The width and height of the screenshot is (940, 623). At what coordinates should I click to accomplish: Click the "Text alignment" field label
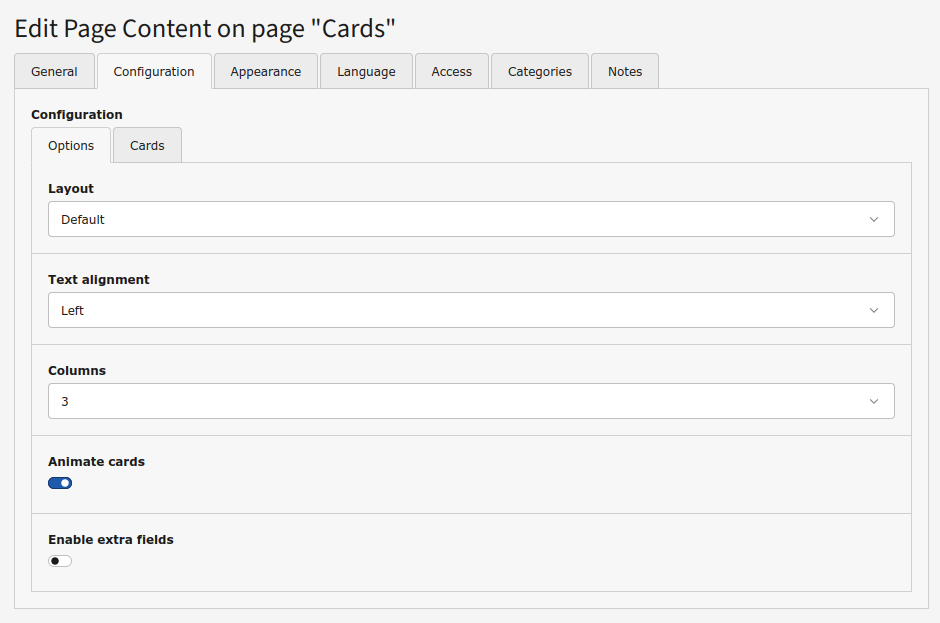pyautogui.click(x=99, y=280)
